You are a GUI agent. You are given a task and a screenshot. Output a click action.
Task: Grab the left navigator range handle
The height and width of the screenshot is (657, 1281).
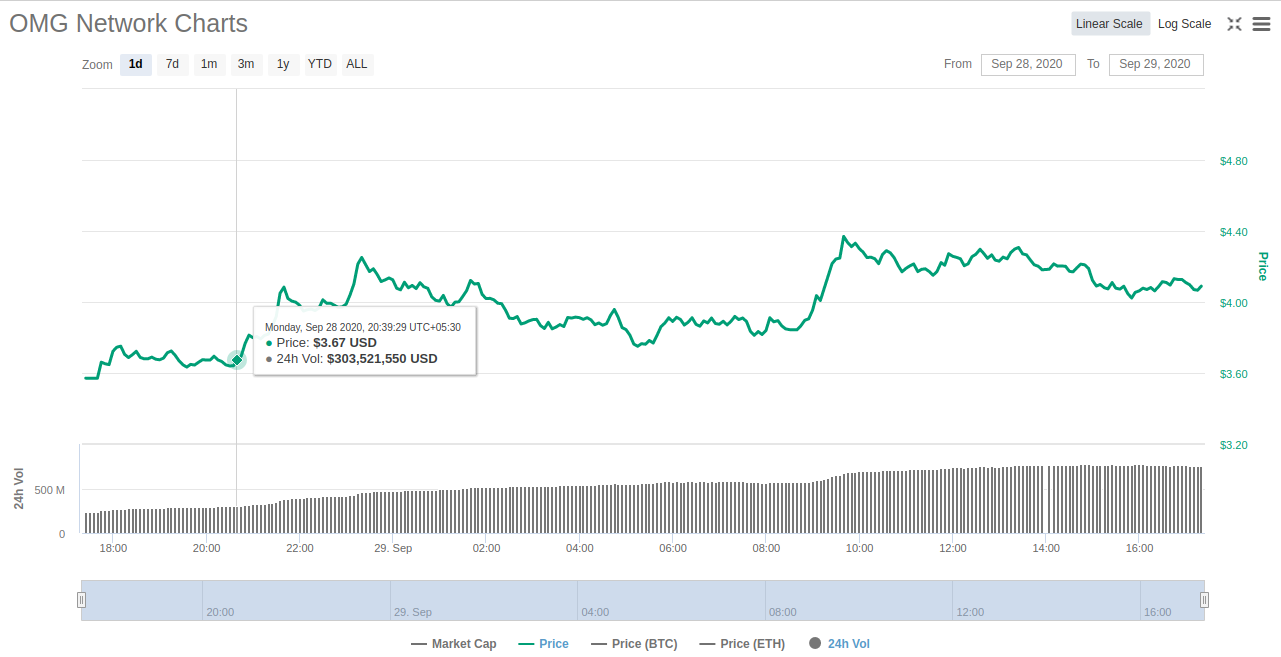[x=81, y=600]
